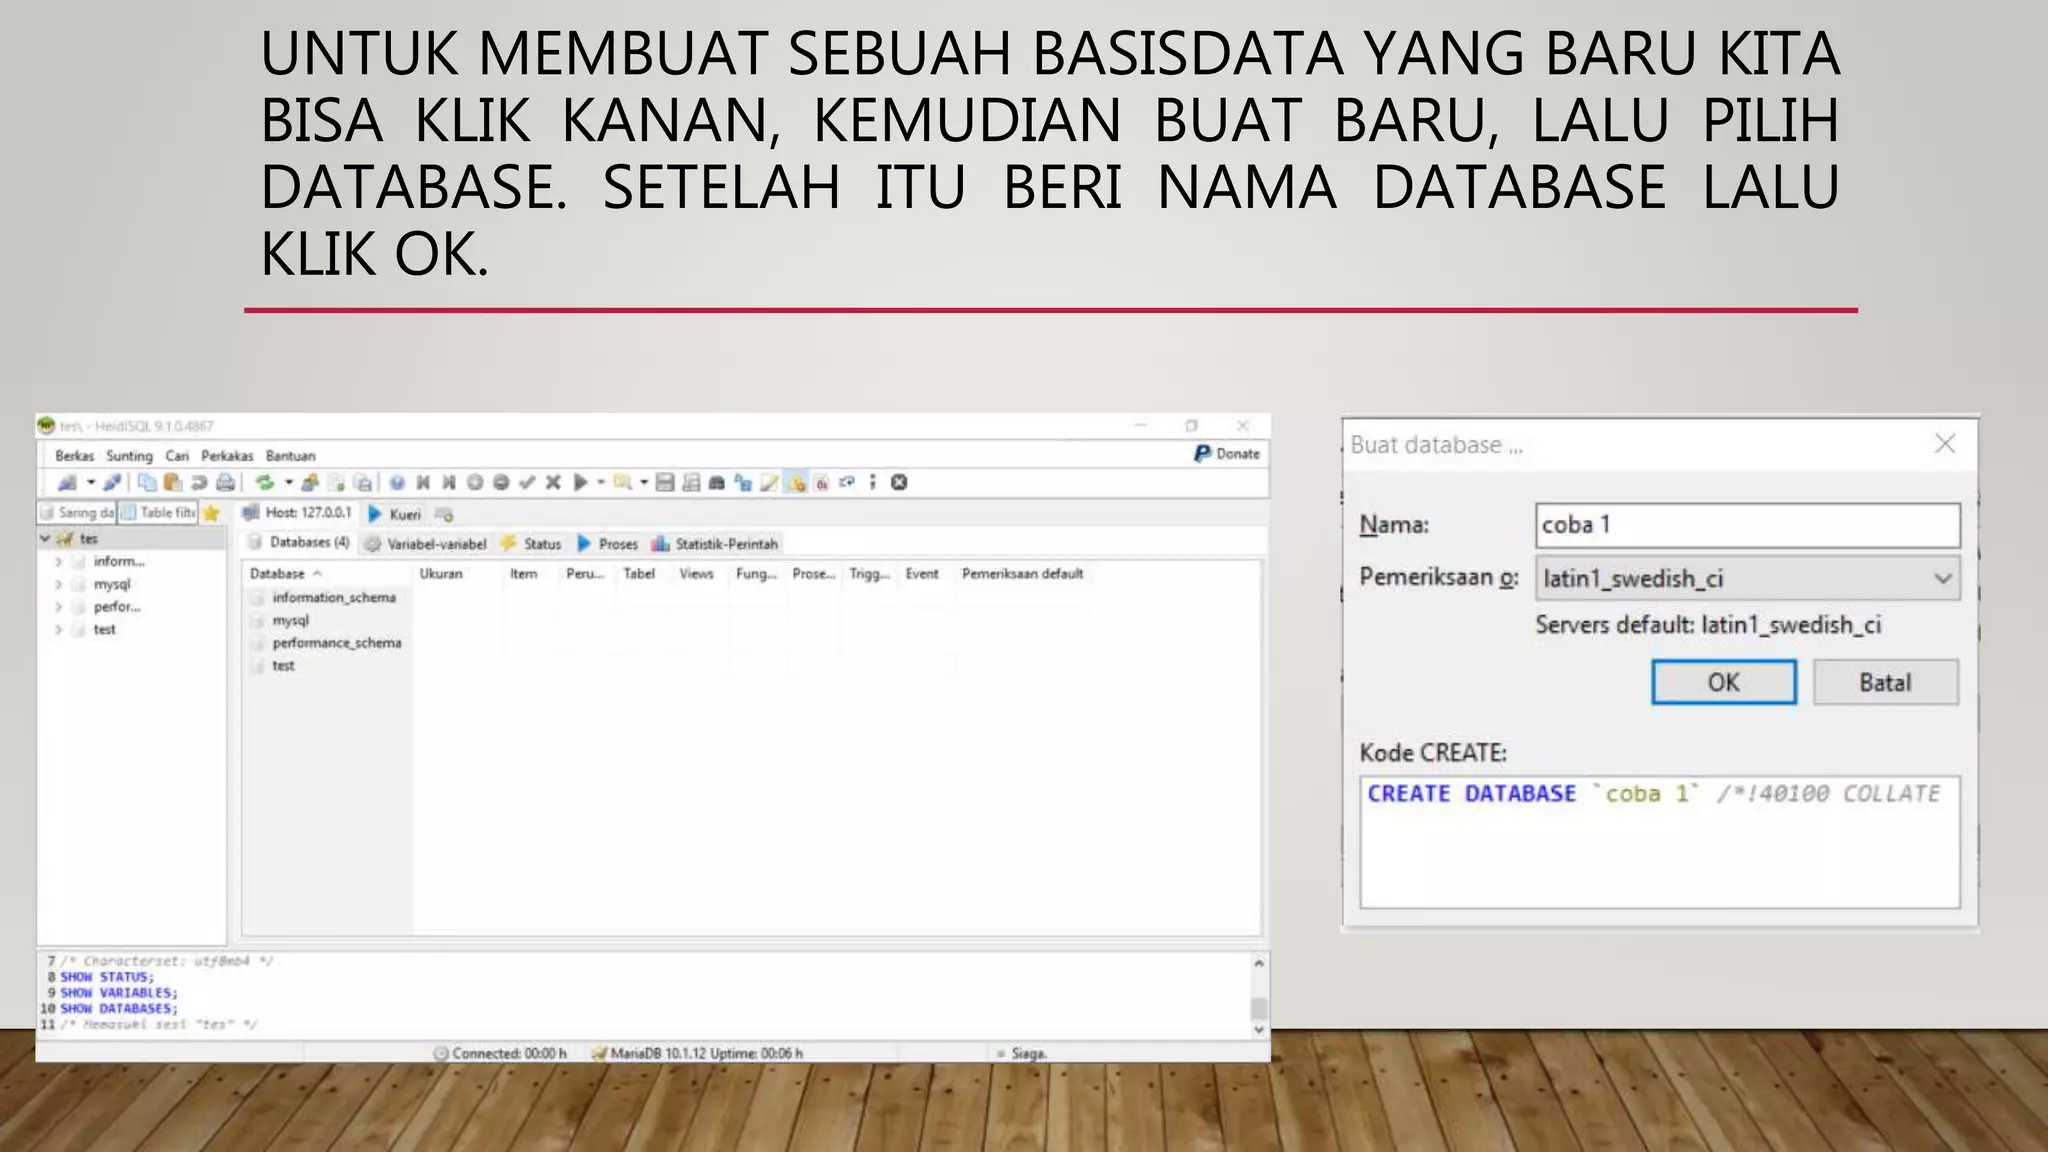Open the find text dropdown arrow
This screenshot has width=2048, height=1152.
(x=644, y=483)
